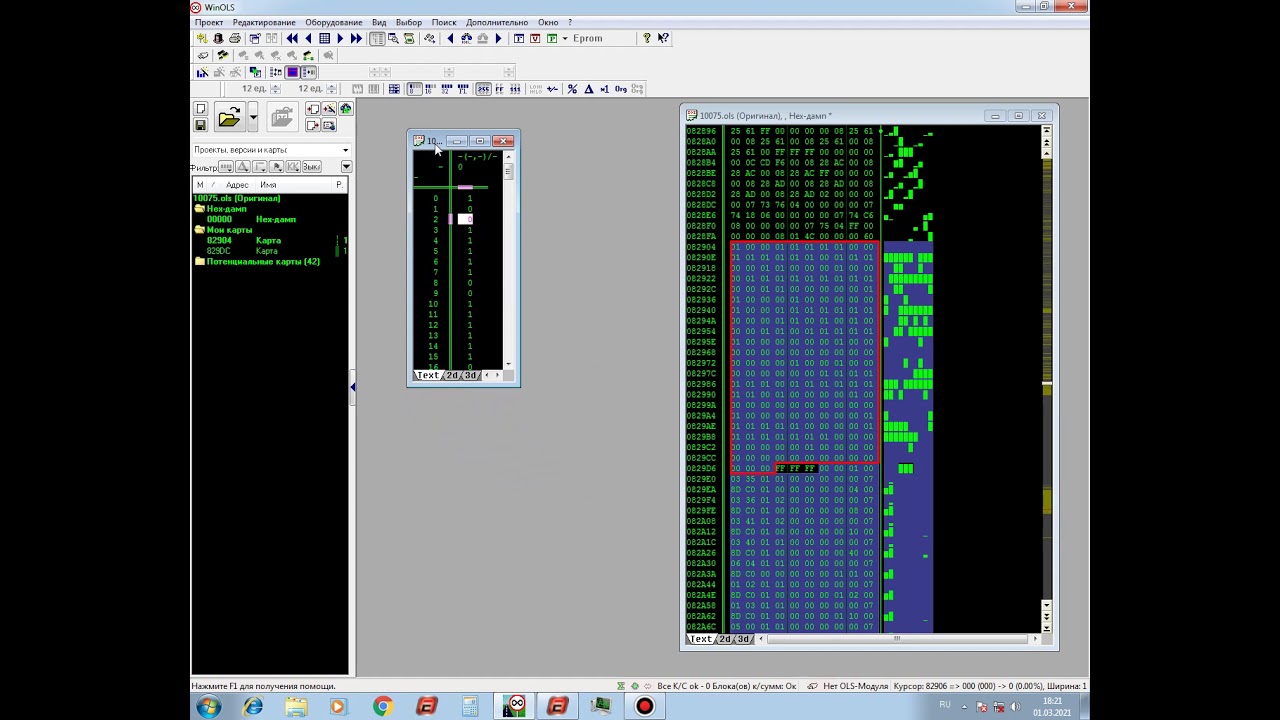Click the grid table view icon
Screen dimensions: 1280x720
click(324, 38)
